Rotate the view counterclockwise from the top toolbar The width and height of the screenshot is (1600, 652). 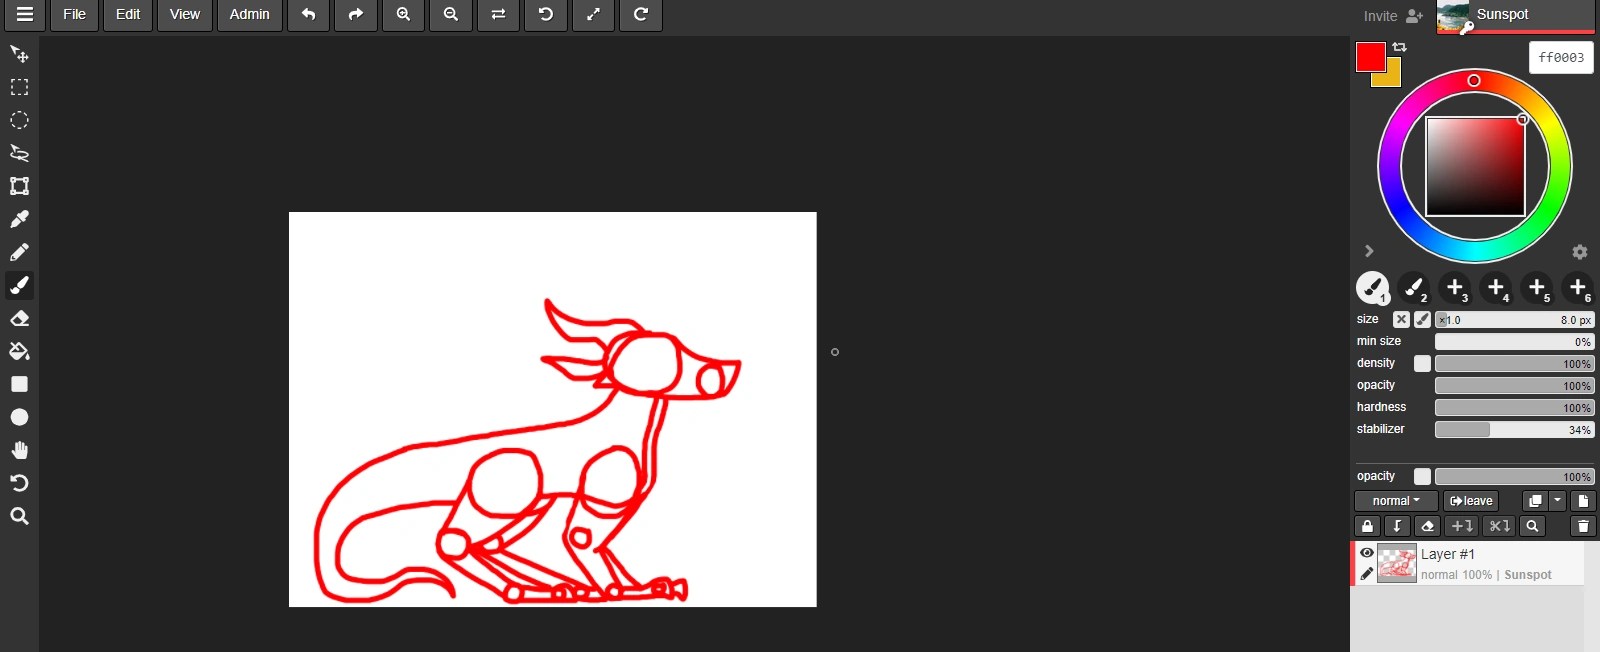point(546,14)
